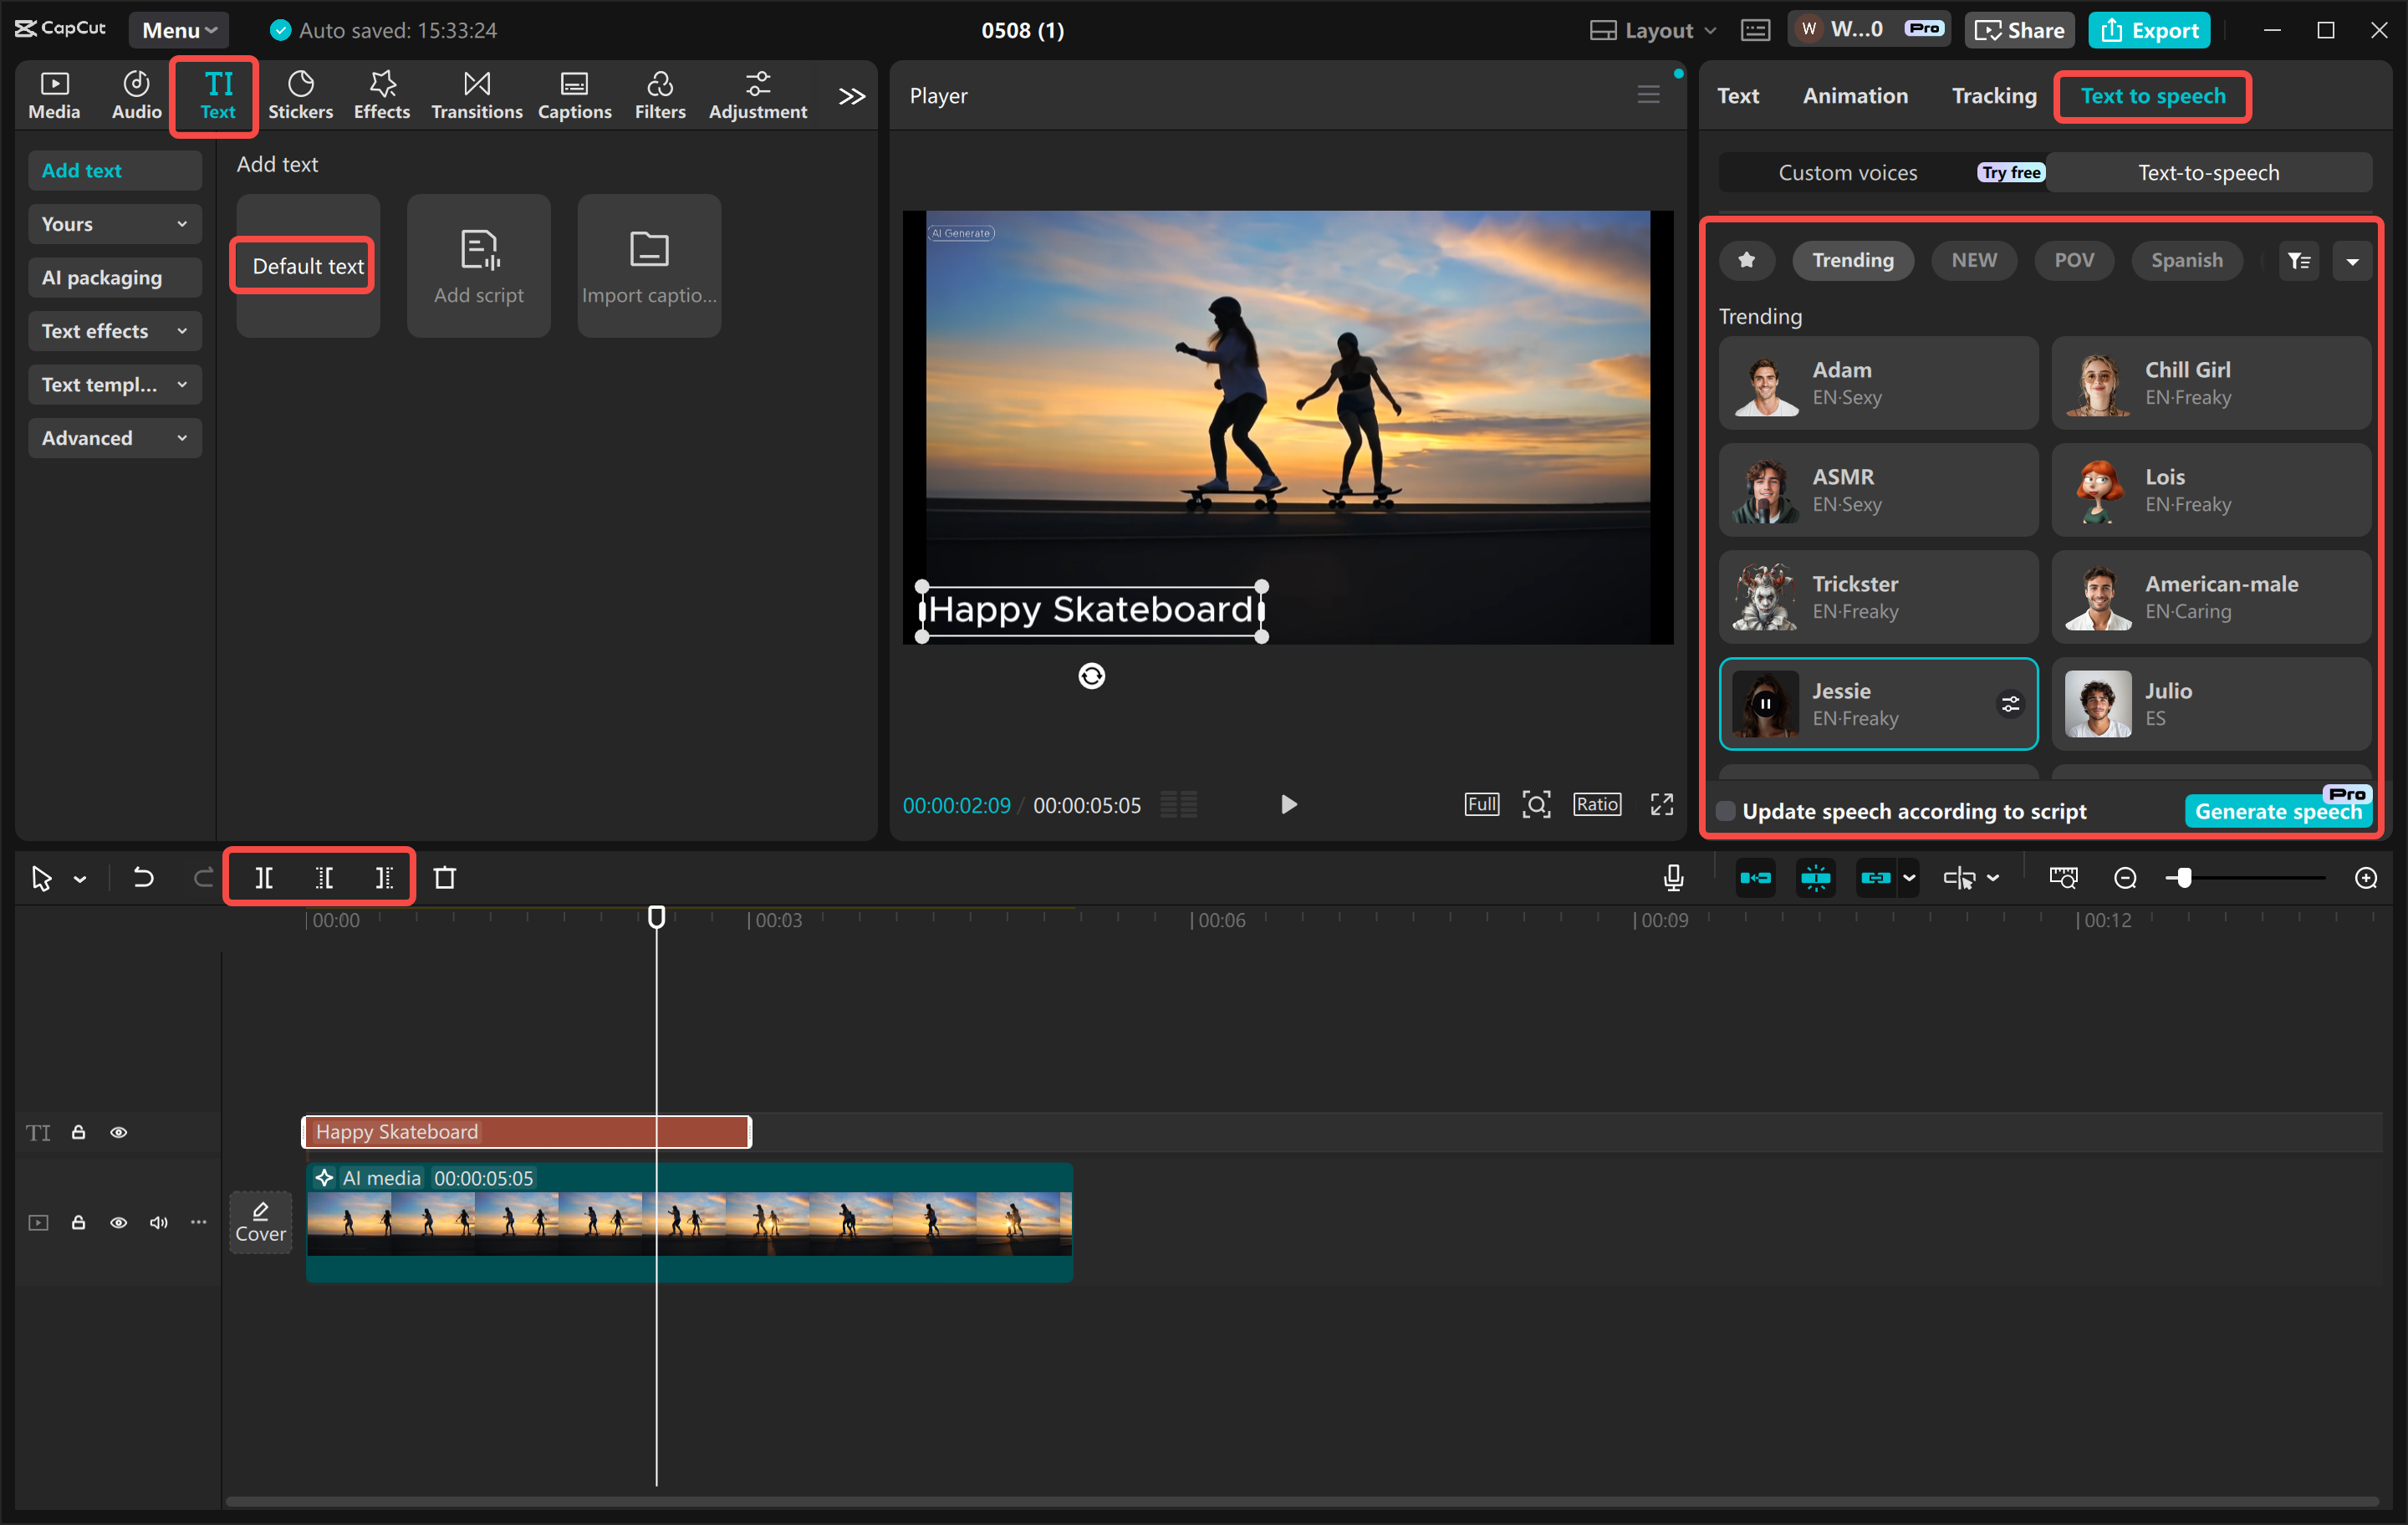Image resolution: width=2408 pixels, height=1525 pixels.
Task: Select the Split tool above the timeline
Action: [x=264, y=877]
